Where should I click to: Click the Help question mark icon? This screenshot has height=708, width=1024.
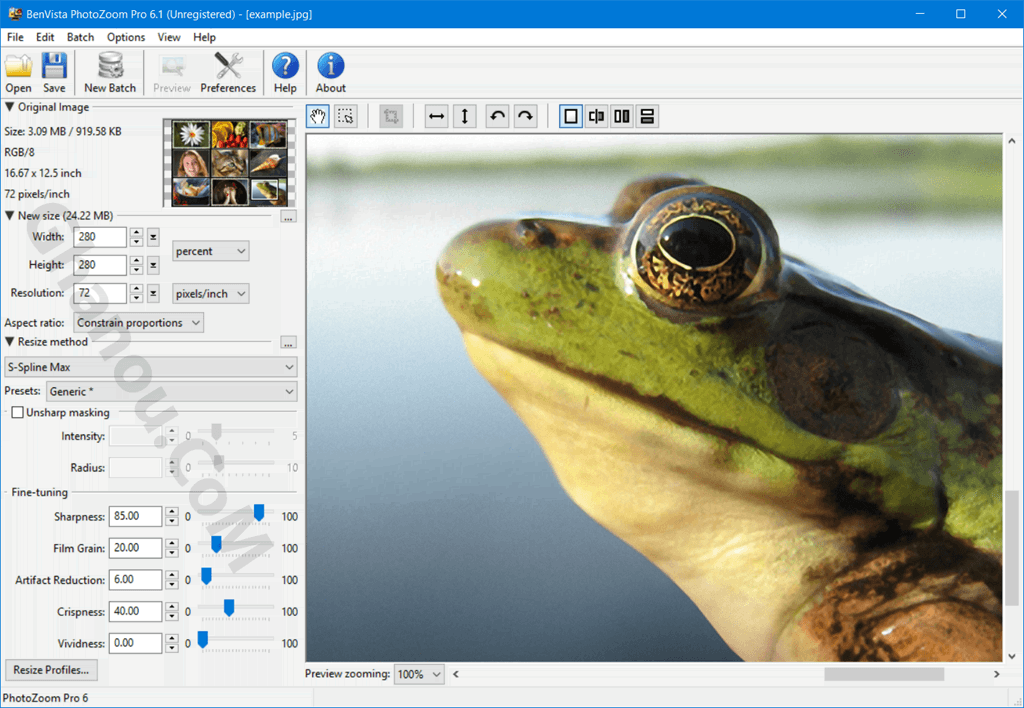pos(285,72)
